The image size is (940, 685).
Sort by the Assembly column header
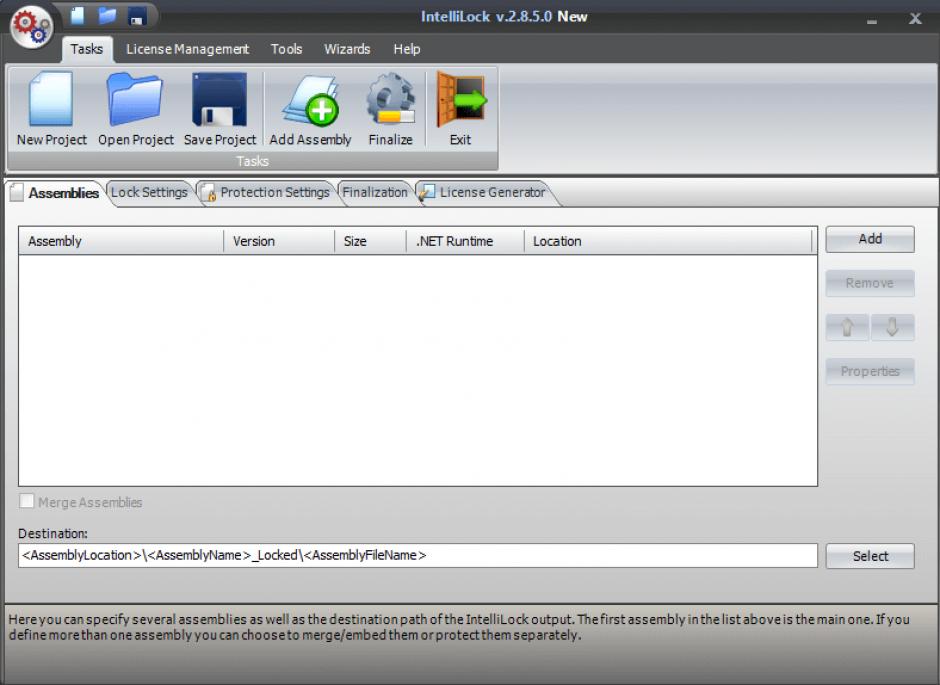click(121, 241)
